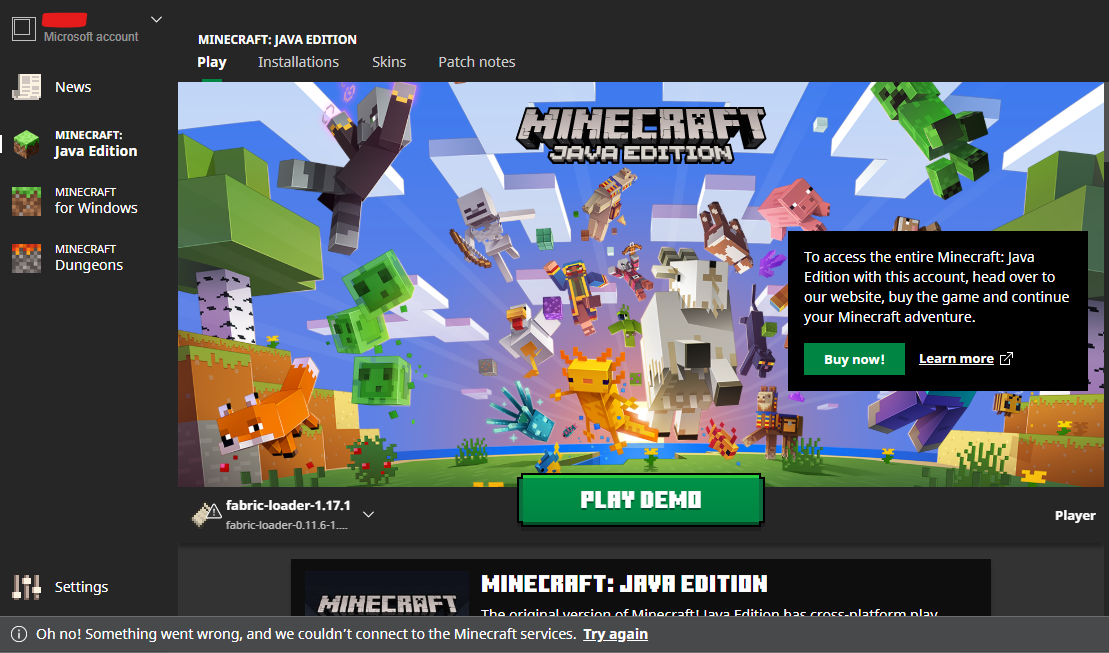Follow the Learn more link
1109x653 pixels.
(x=956, y=359)
